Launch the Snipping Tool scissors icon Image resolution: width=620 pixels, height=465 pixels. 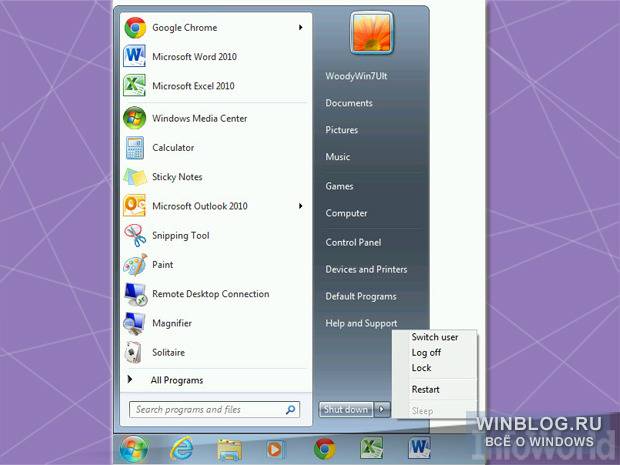[134, 235]
